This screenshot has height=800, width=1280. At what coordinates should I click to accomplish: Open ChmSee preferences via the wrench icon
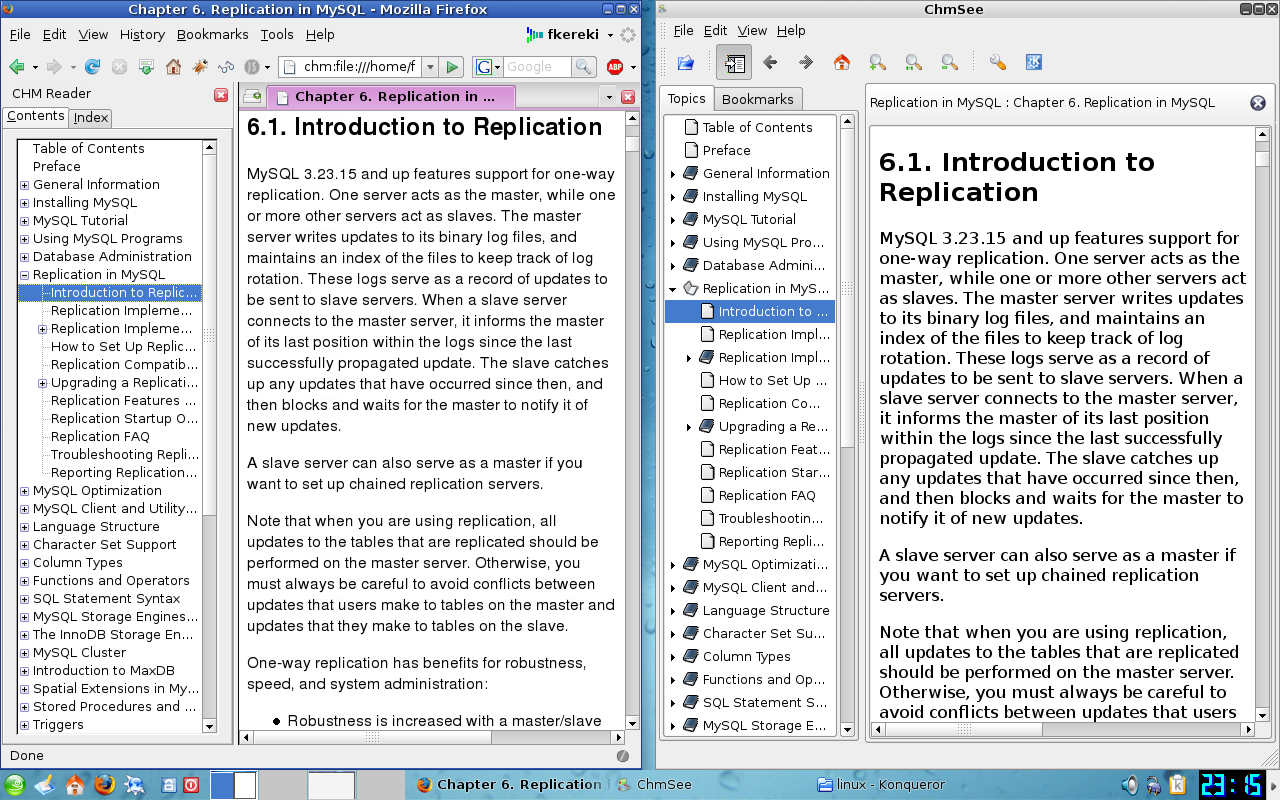[997, 63]
